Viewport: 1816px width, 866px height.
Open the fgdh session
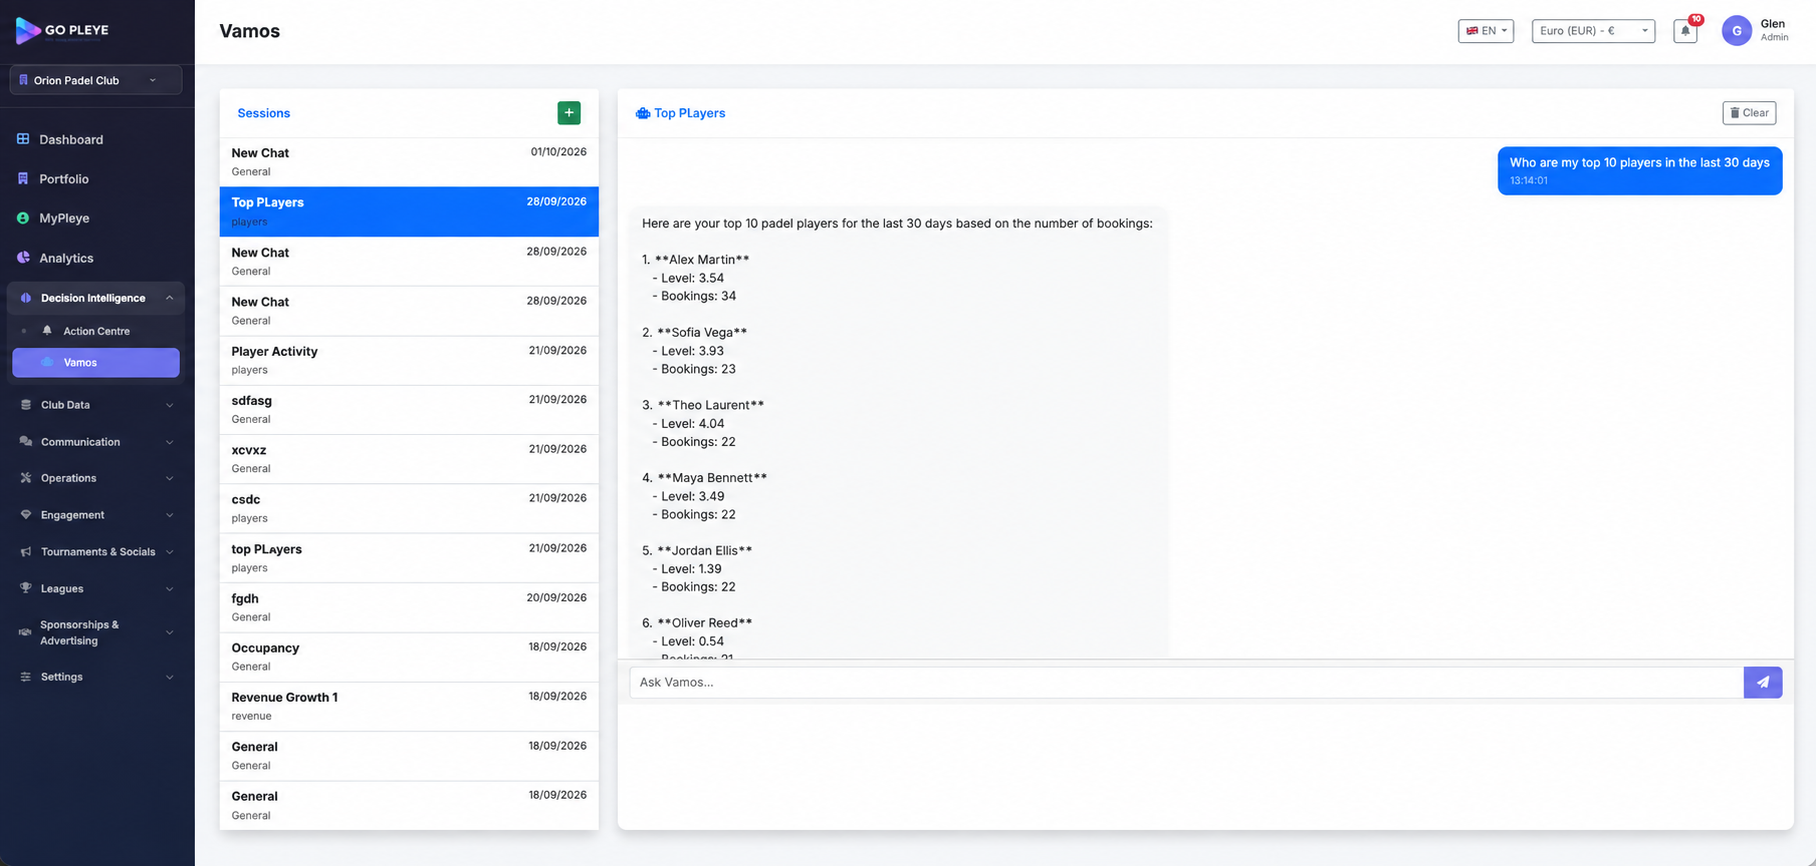pos(409,607)
